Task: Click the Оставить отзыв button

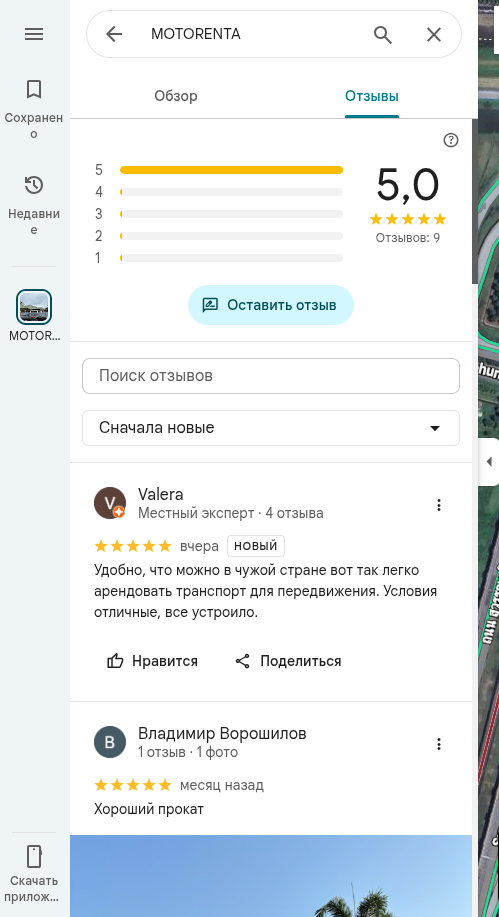Action: [271, 305]
